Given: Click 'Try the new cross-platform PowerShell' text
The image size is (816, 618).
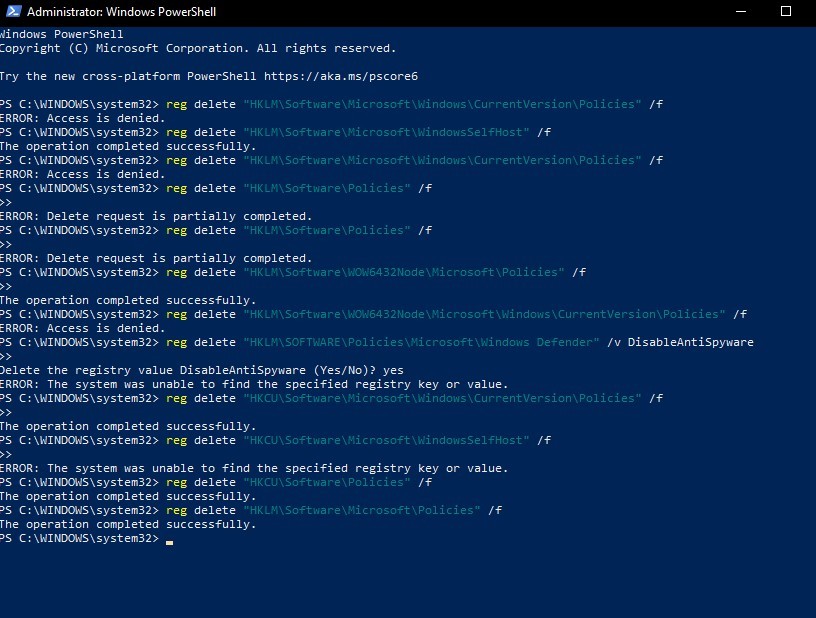Looking at the screenshot, I should pos(128,76).
